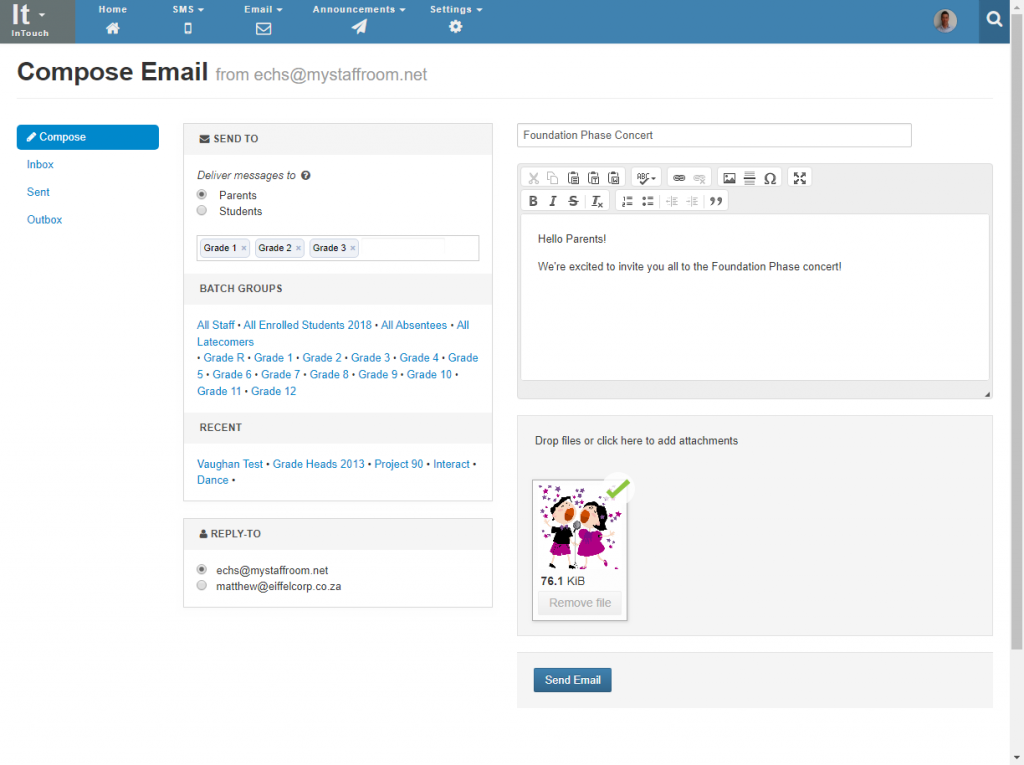This screenshot has width=1024, height=765.
Task: Click the email subject field
Action: pos(713,135)
